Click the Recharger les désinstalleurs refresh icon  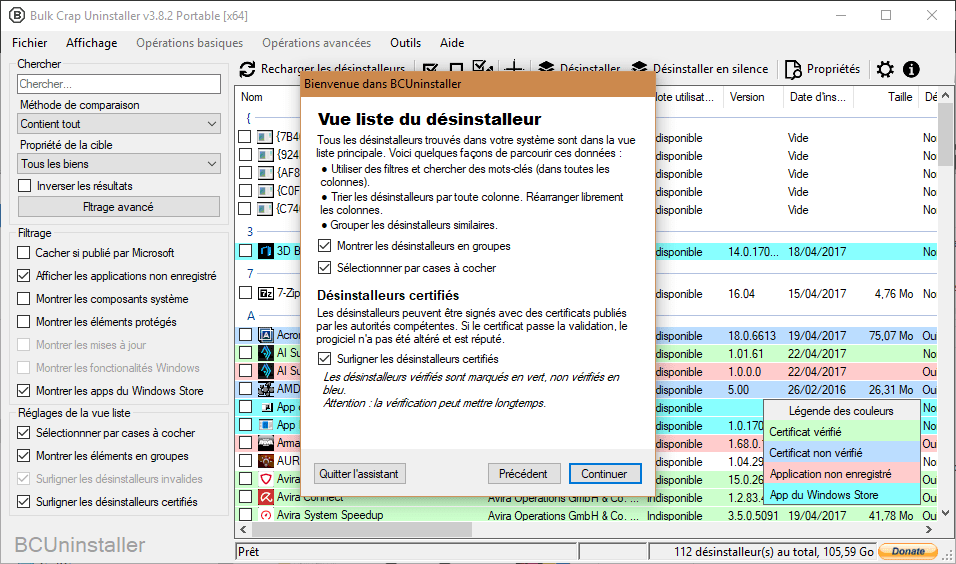tap(247, 70)
